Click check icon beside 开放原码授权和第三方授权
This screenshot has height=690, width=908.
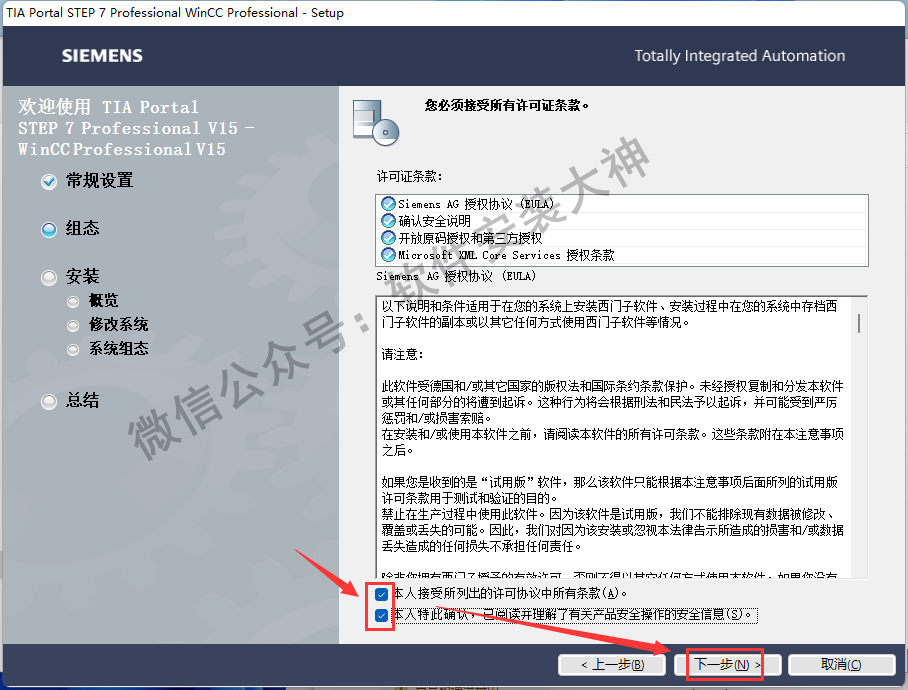pos(388,238)
